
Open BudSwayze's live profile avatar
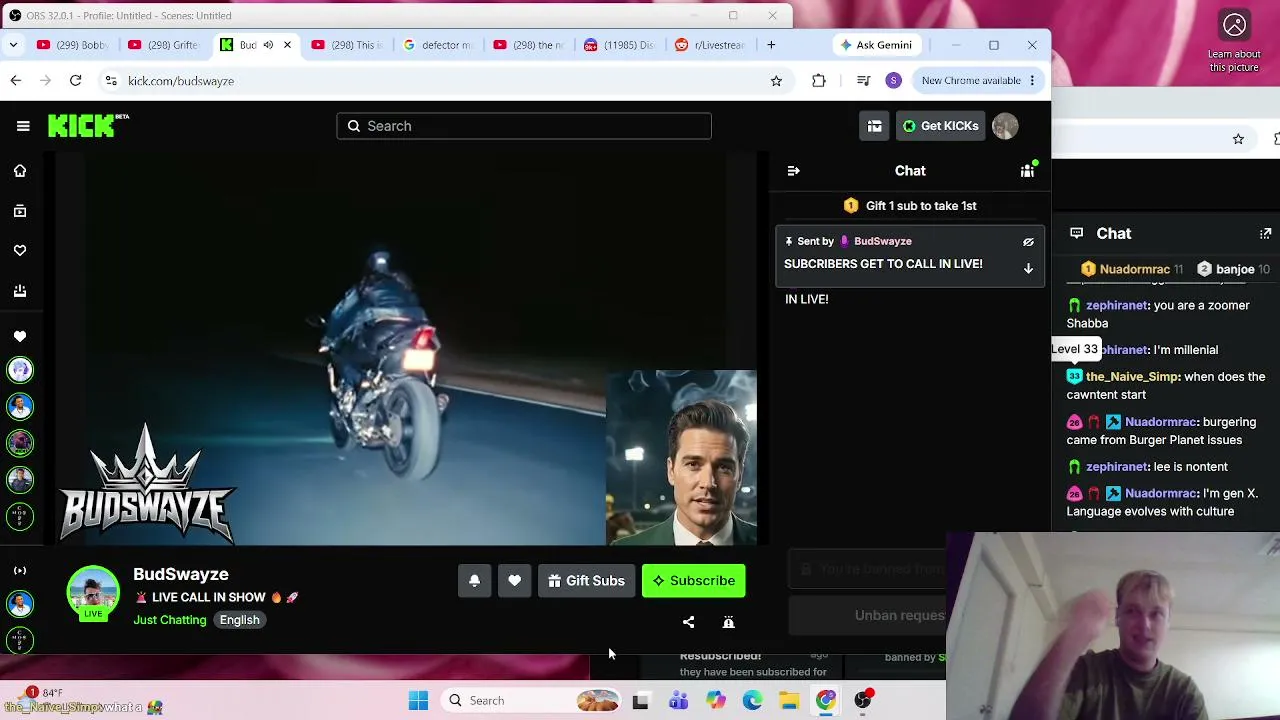[x=93, y=592]
